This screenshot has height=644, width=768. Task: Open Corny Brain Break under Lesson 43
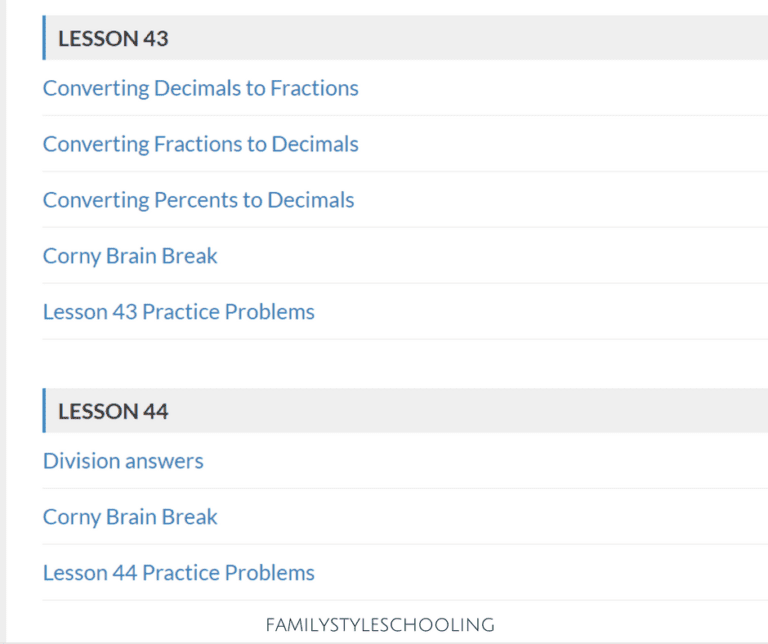[130, 256]
